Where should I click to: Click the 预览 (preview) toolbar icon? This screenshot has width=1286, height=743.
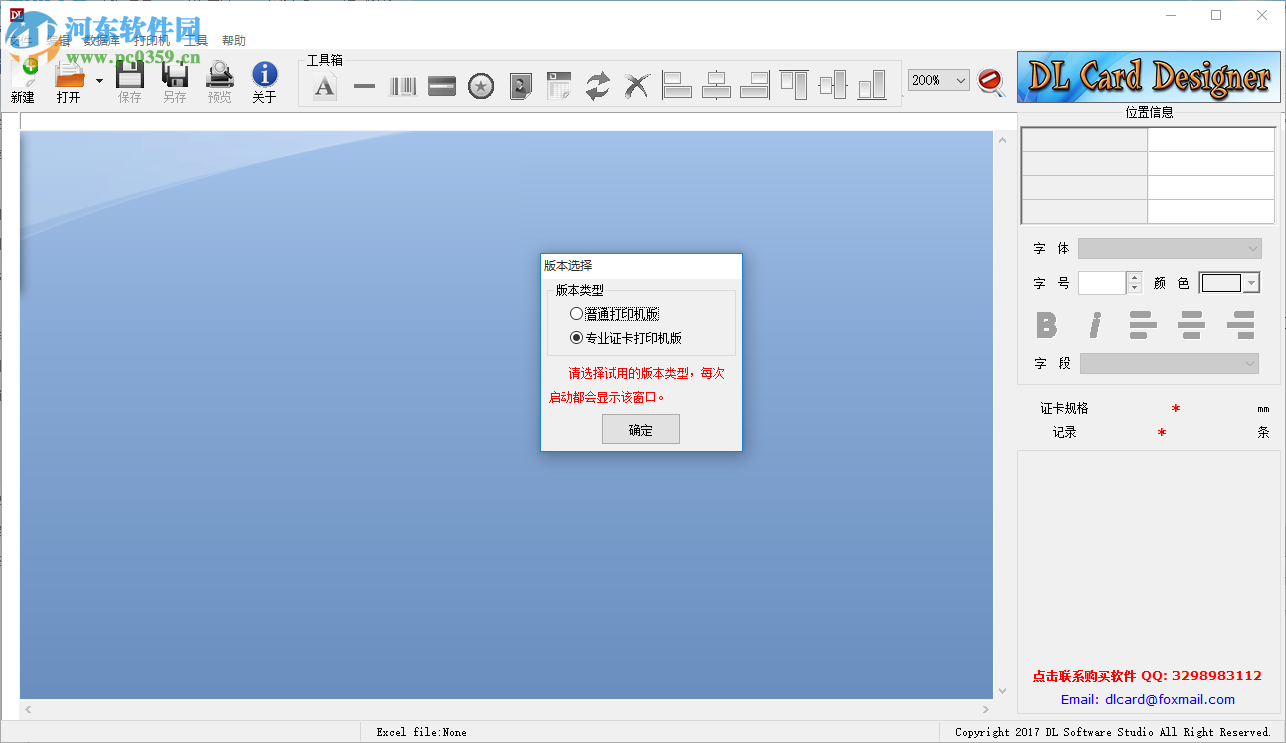click(219, 80)
